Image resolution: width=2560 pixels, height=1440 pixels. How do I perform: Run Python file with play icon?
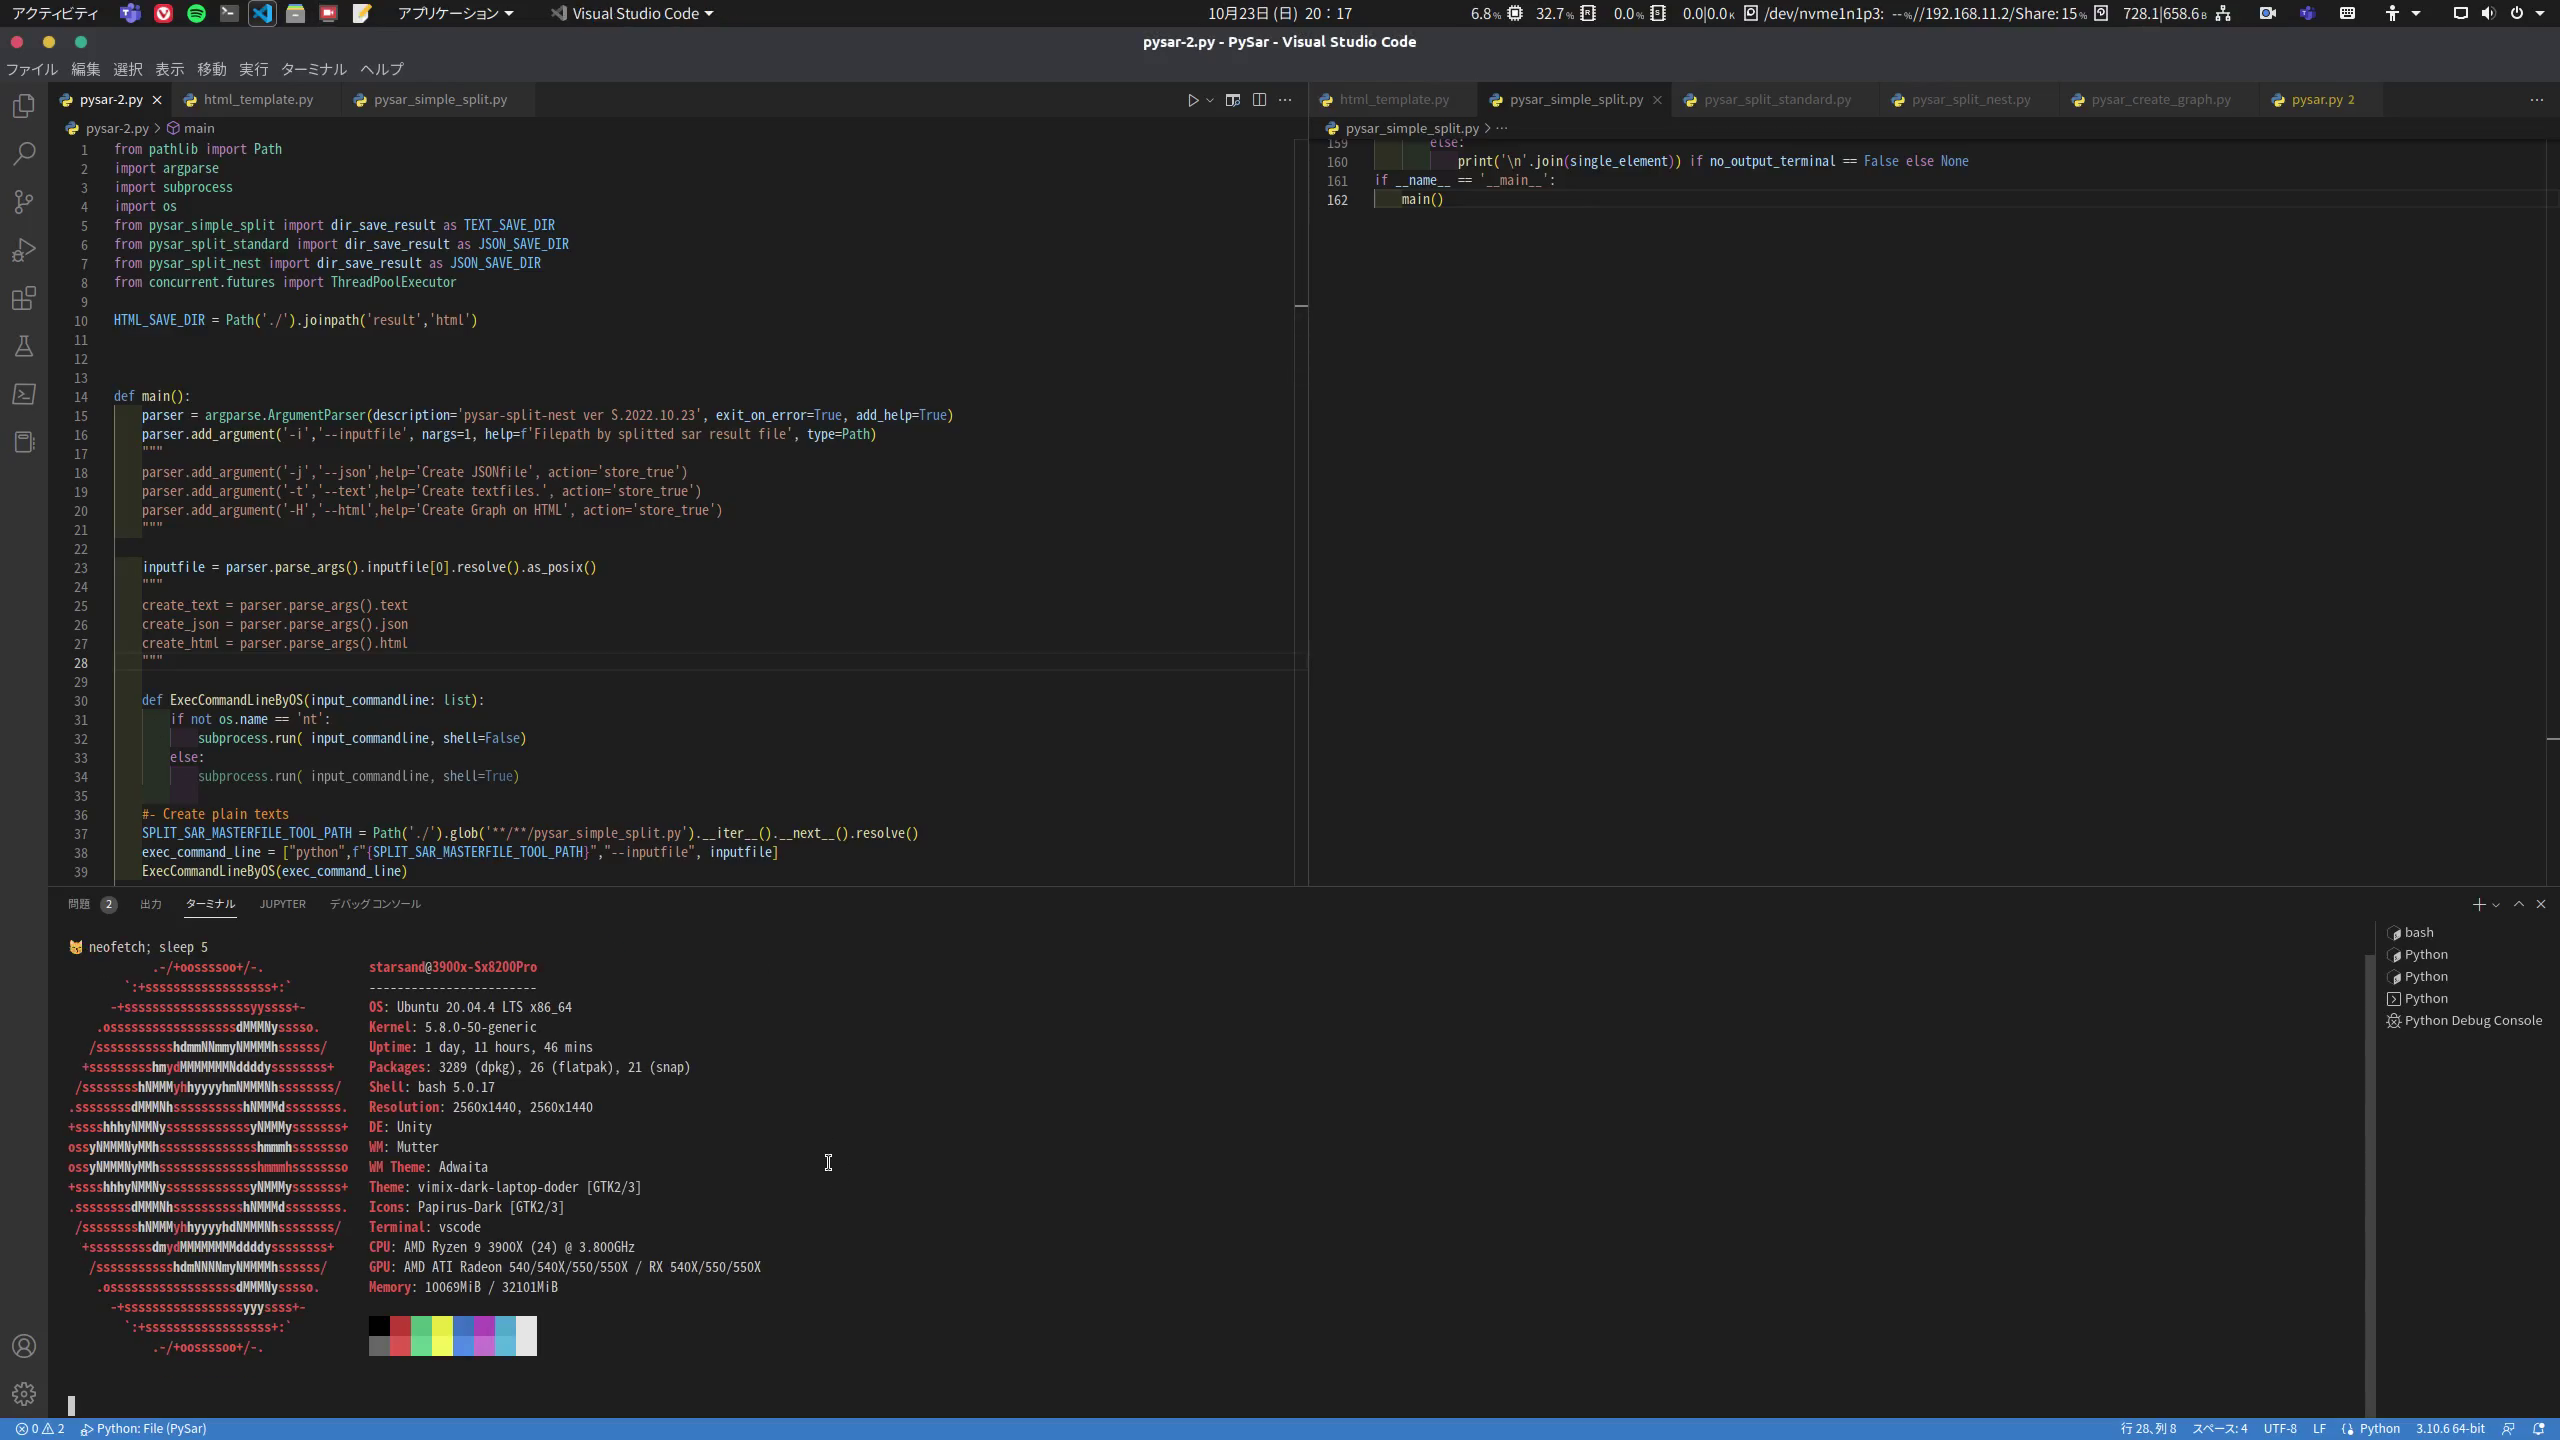(x=1193, y=100)
